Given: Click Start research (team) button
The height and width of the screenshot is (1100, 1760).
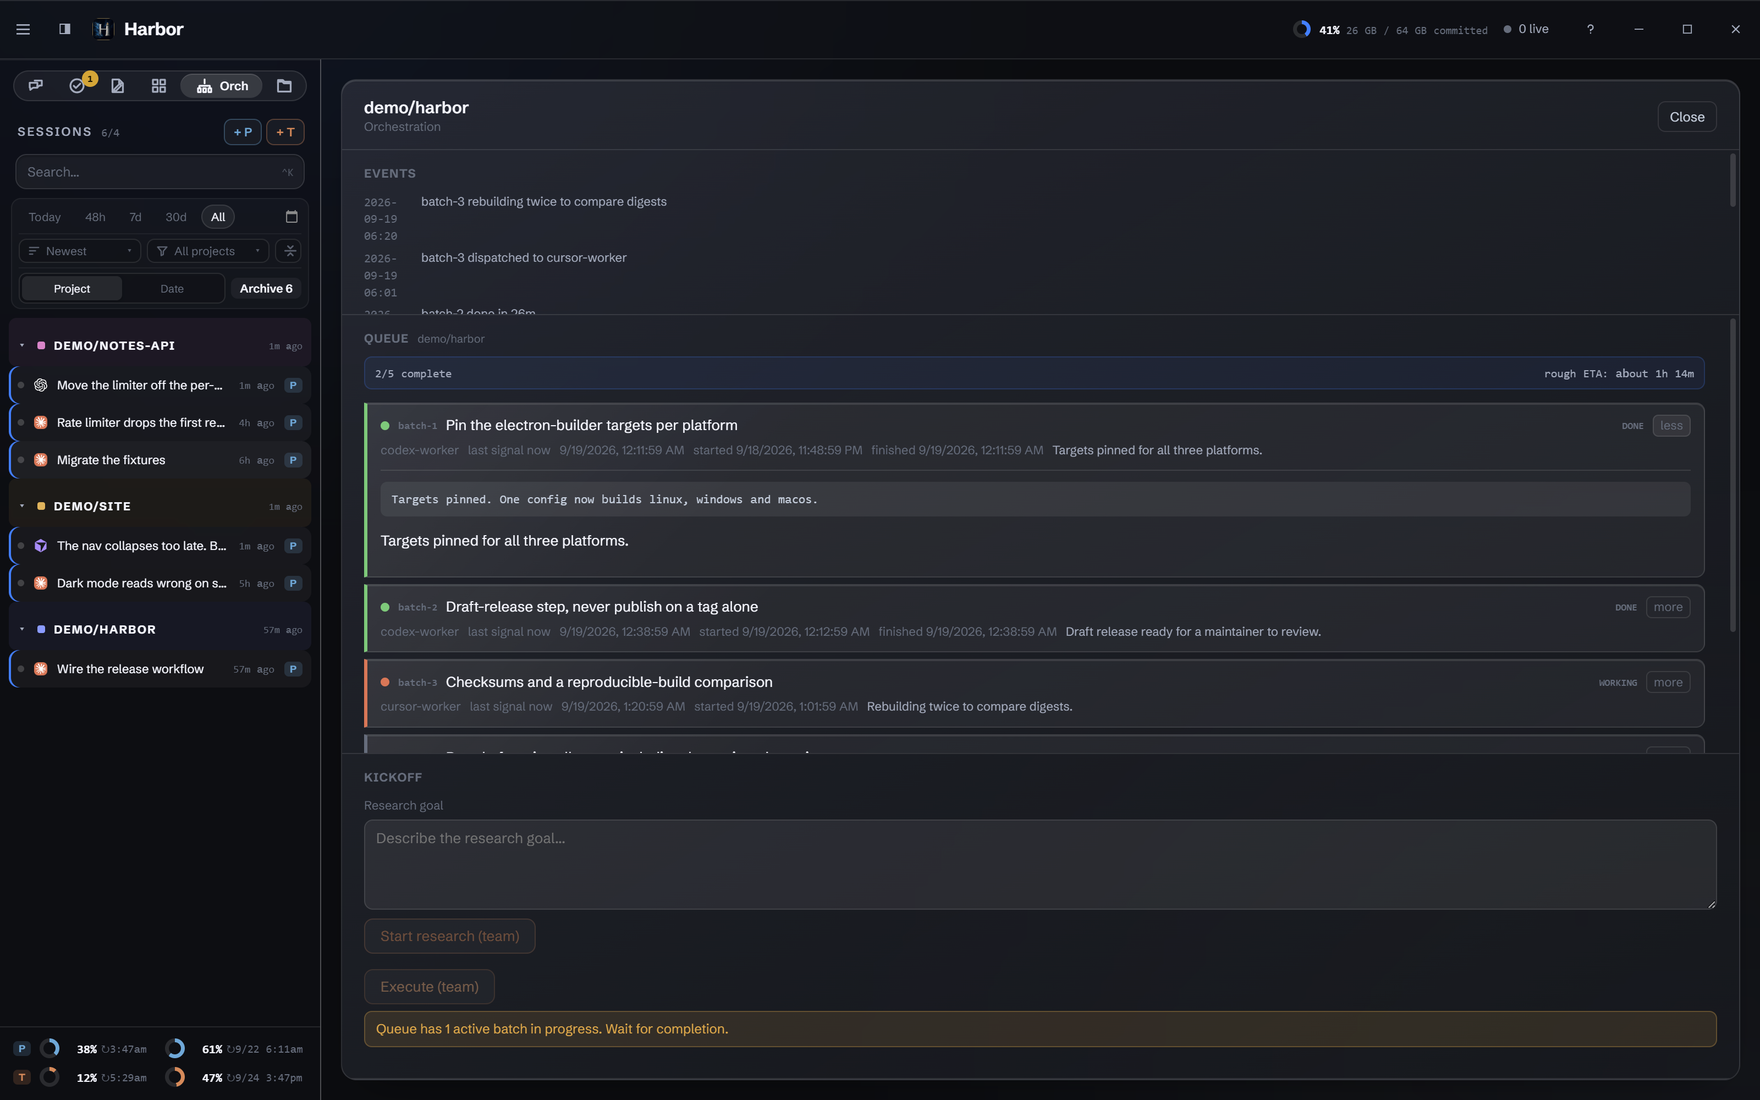Looking at the screenshot, I should tap(450, 936).
